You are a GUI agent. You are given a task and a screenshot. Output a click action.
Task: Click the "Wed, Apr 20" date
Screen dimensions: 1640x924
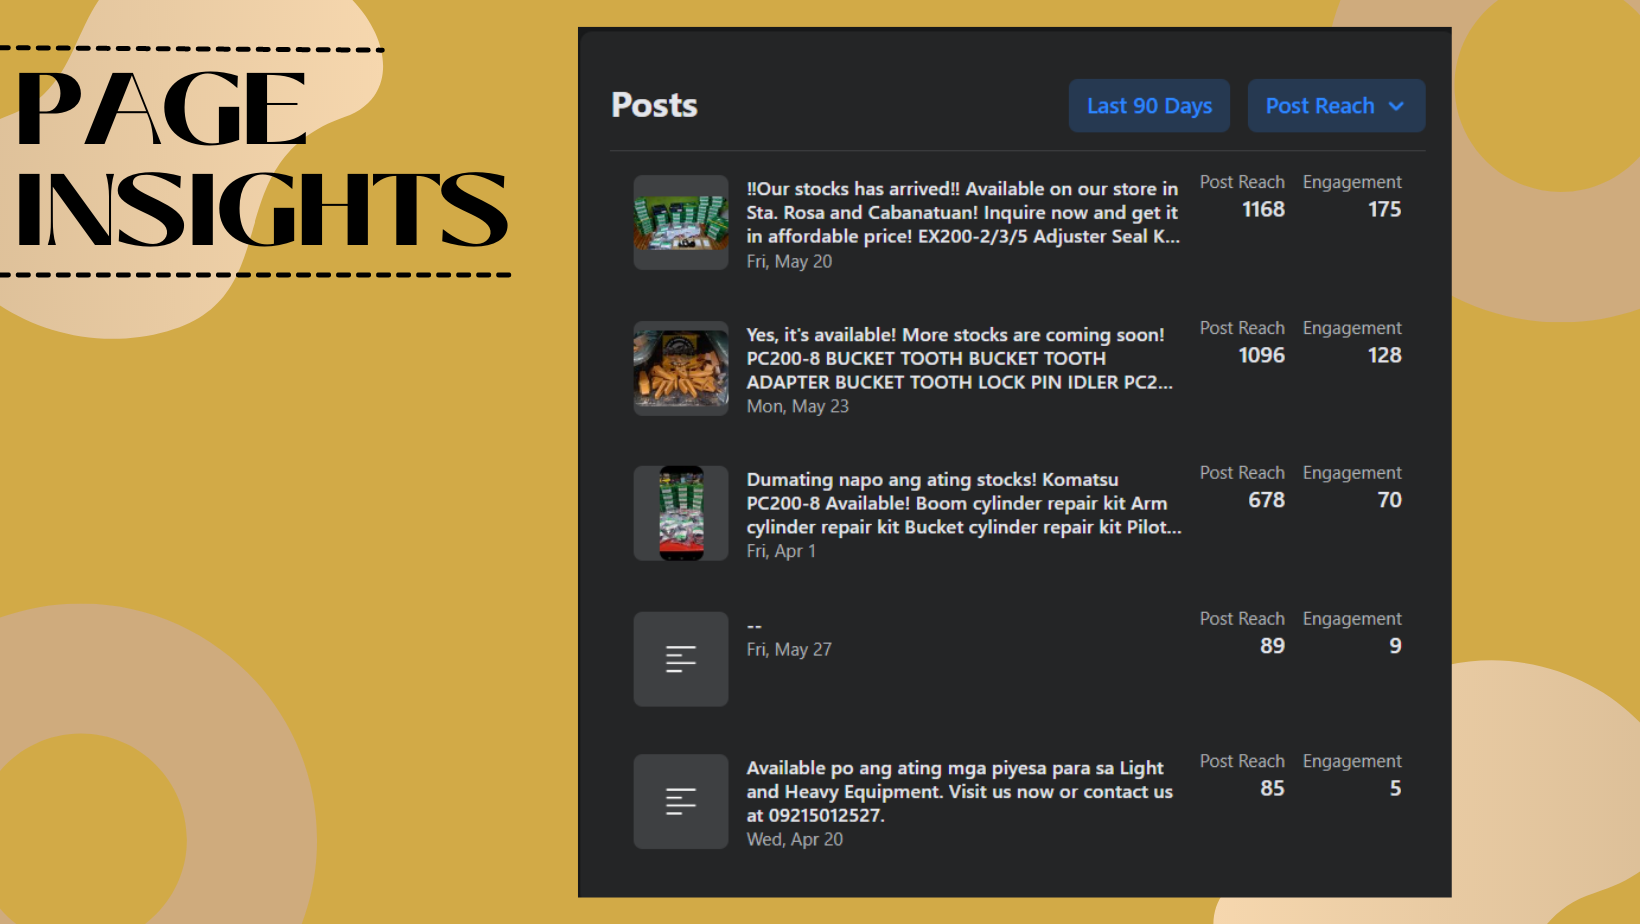click(795, 839)
